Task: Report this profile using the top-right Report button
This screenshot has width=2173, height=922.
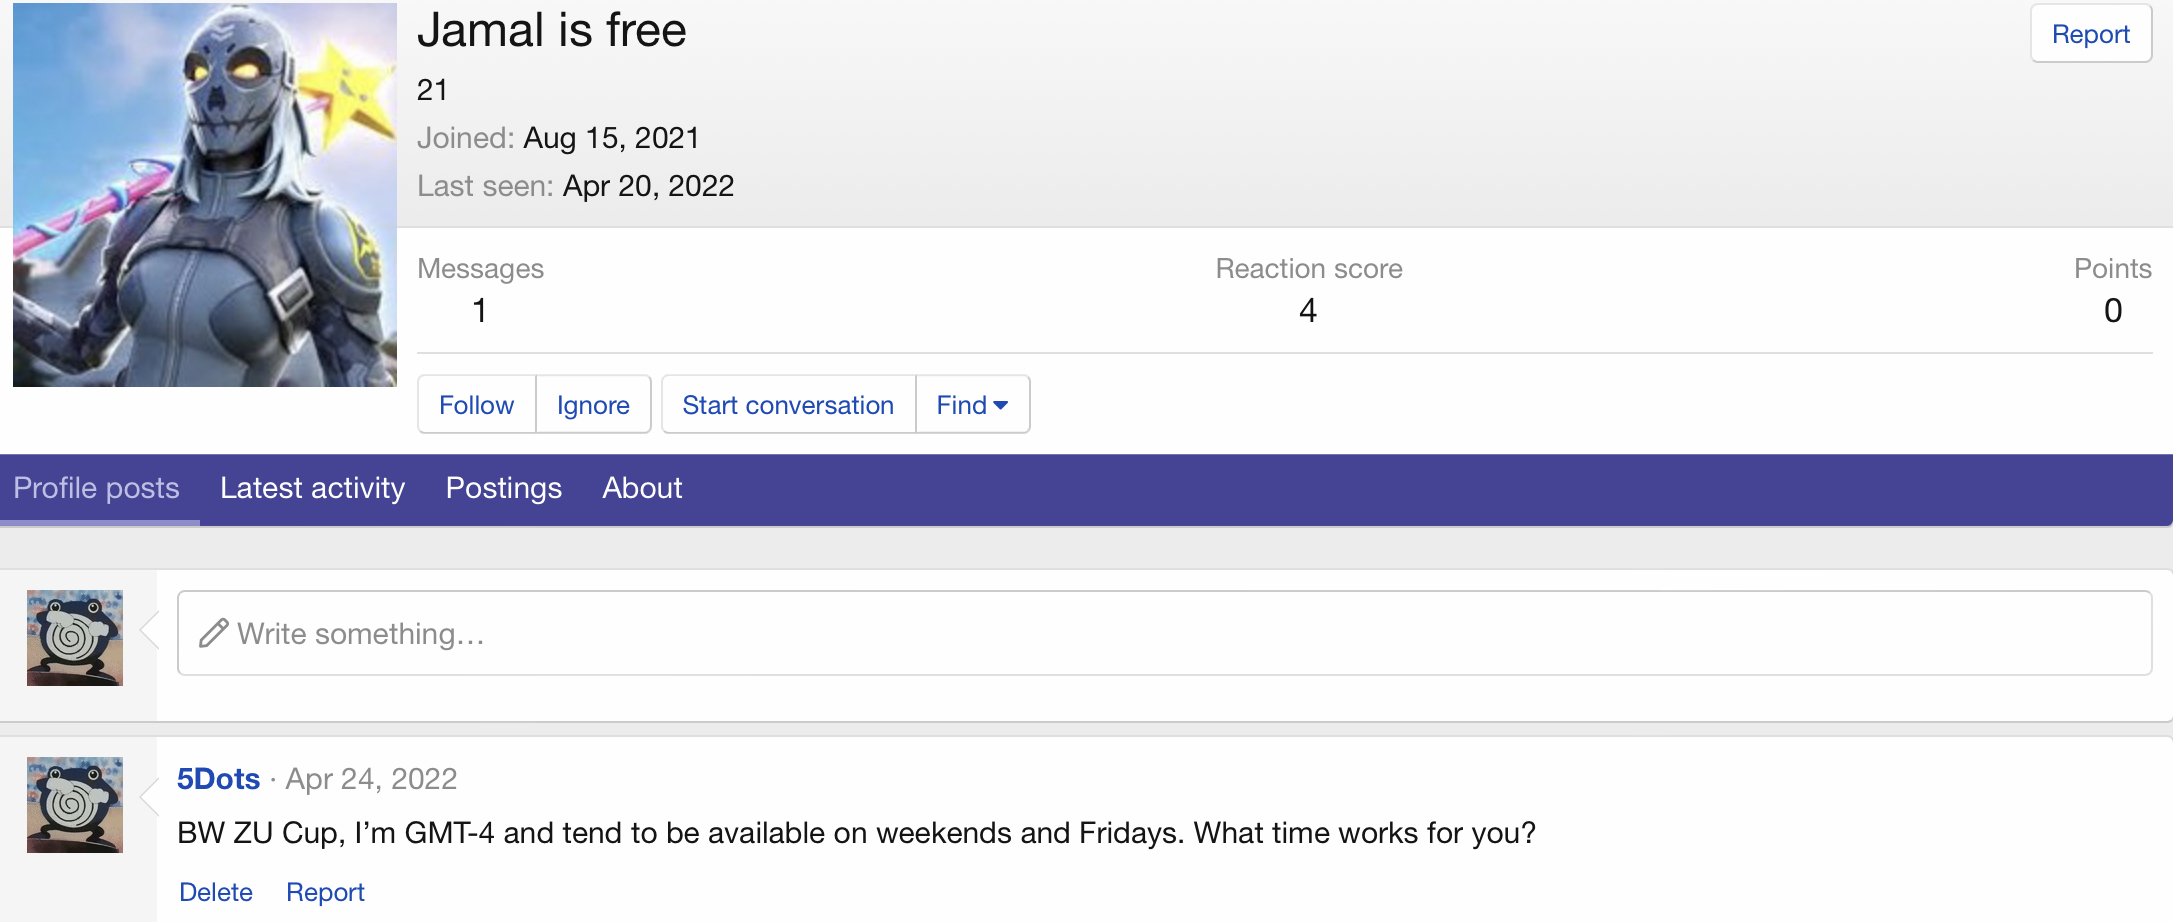Action: click(2090, 34)
